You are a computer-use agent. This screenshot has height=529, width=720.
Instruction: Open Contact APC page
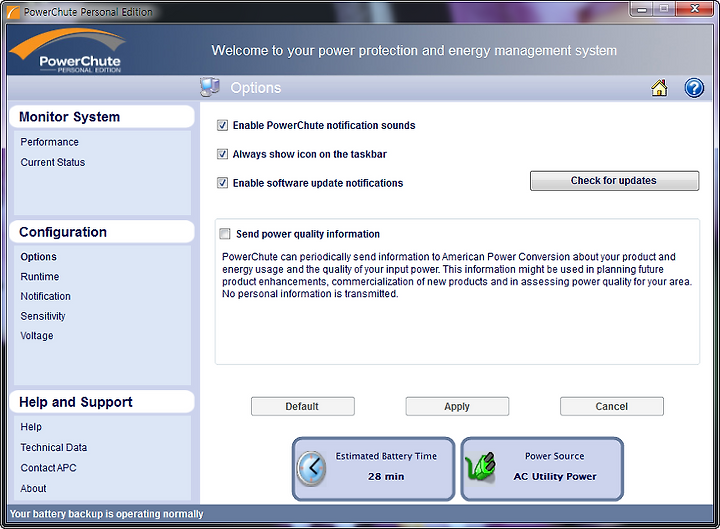[x=49, y=468]
